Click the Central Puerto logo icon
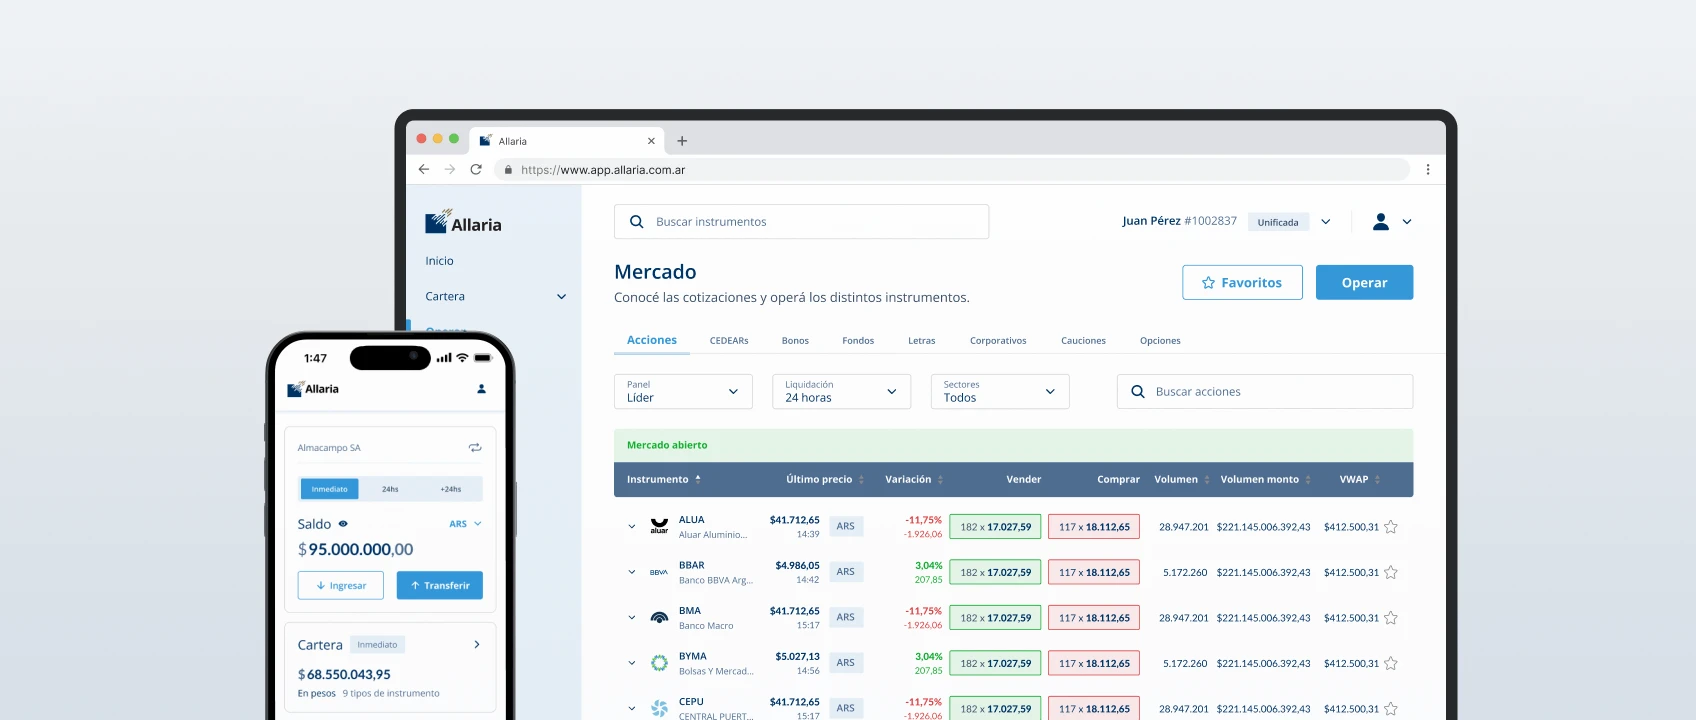Viewport: 1696px width, 720px height. [659, 708]
